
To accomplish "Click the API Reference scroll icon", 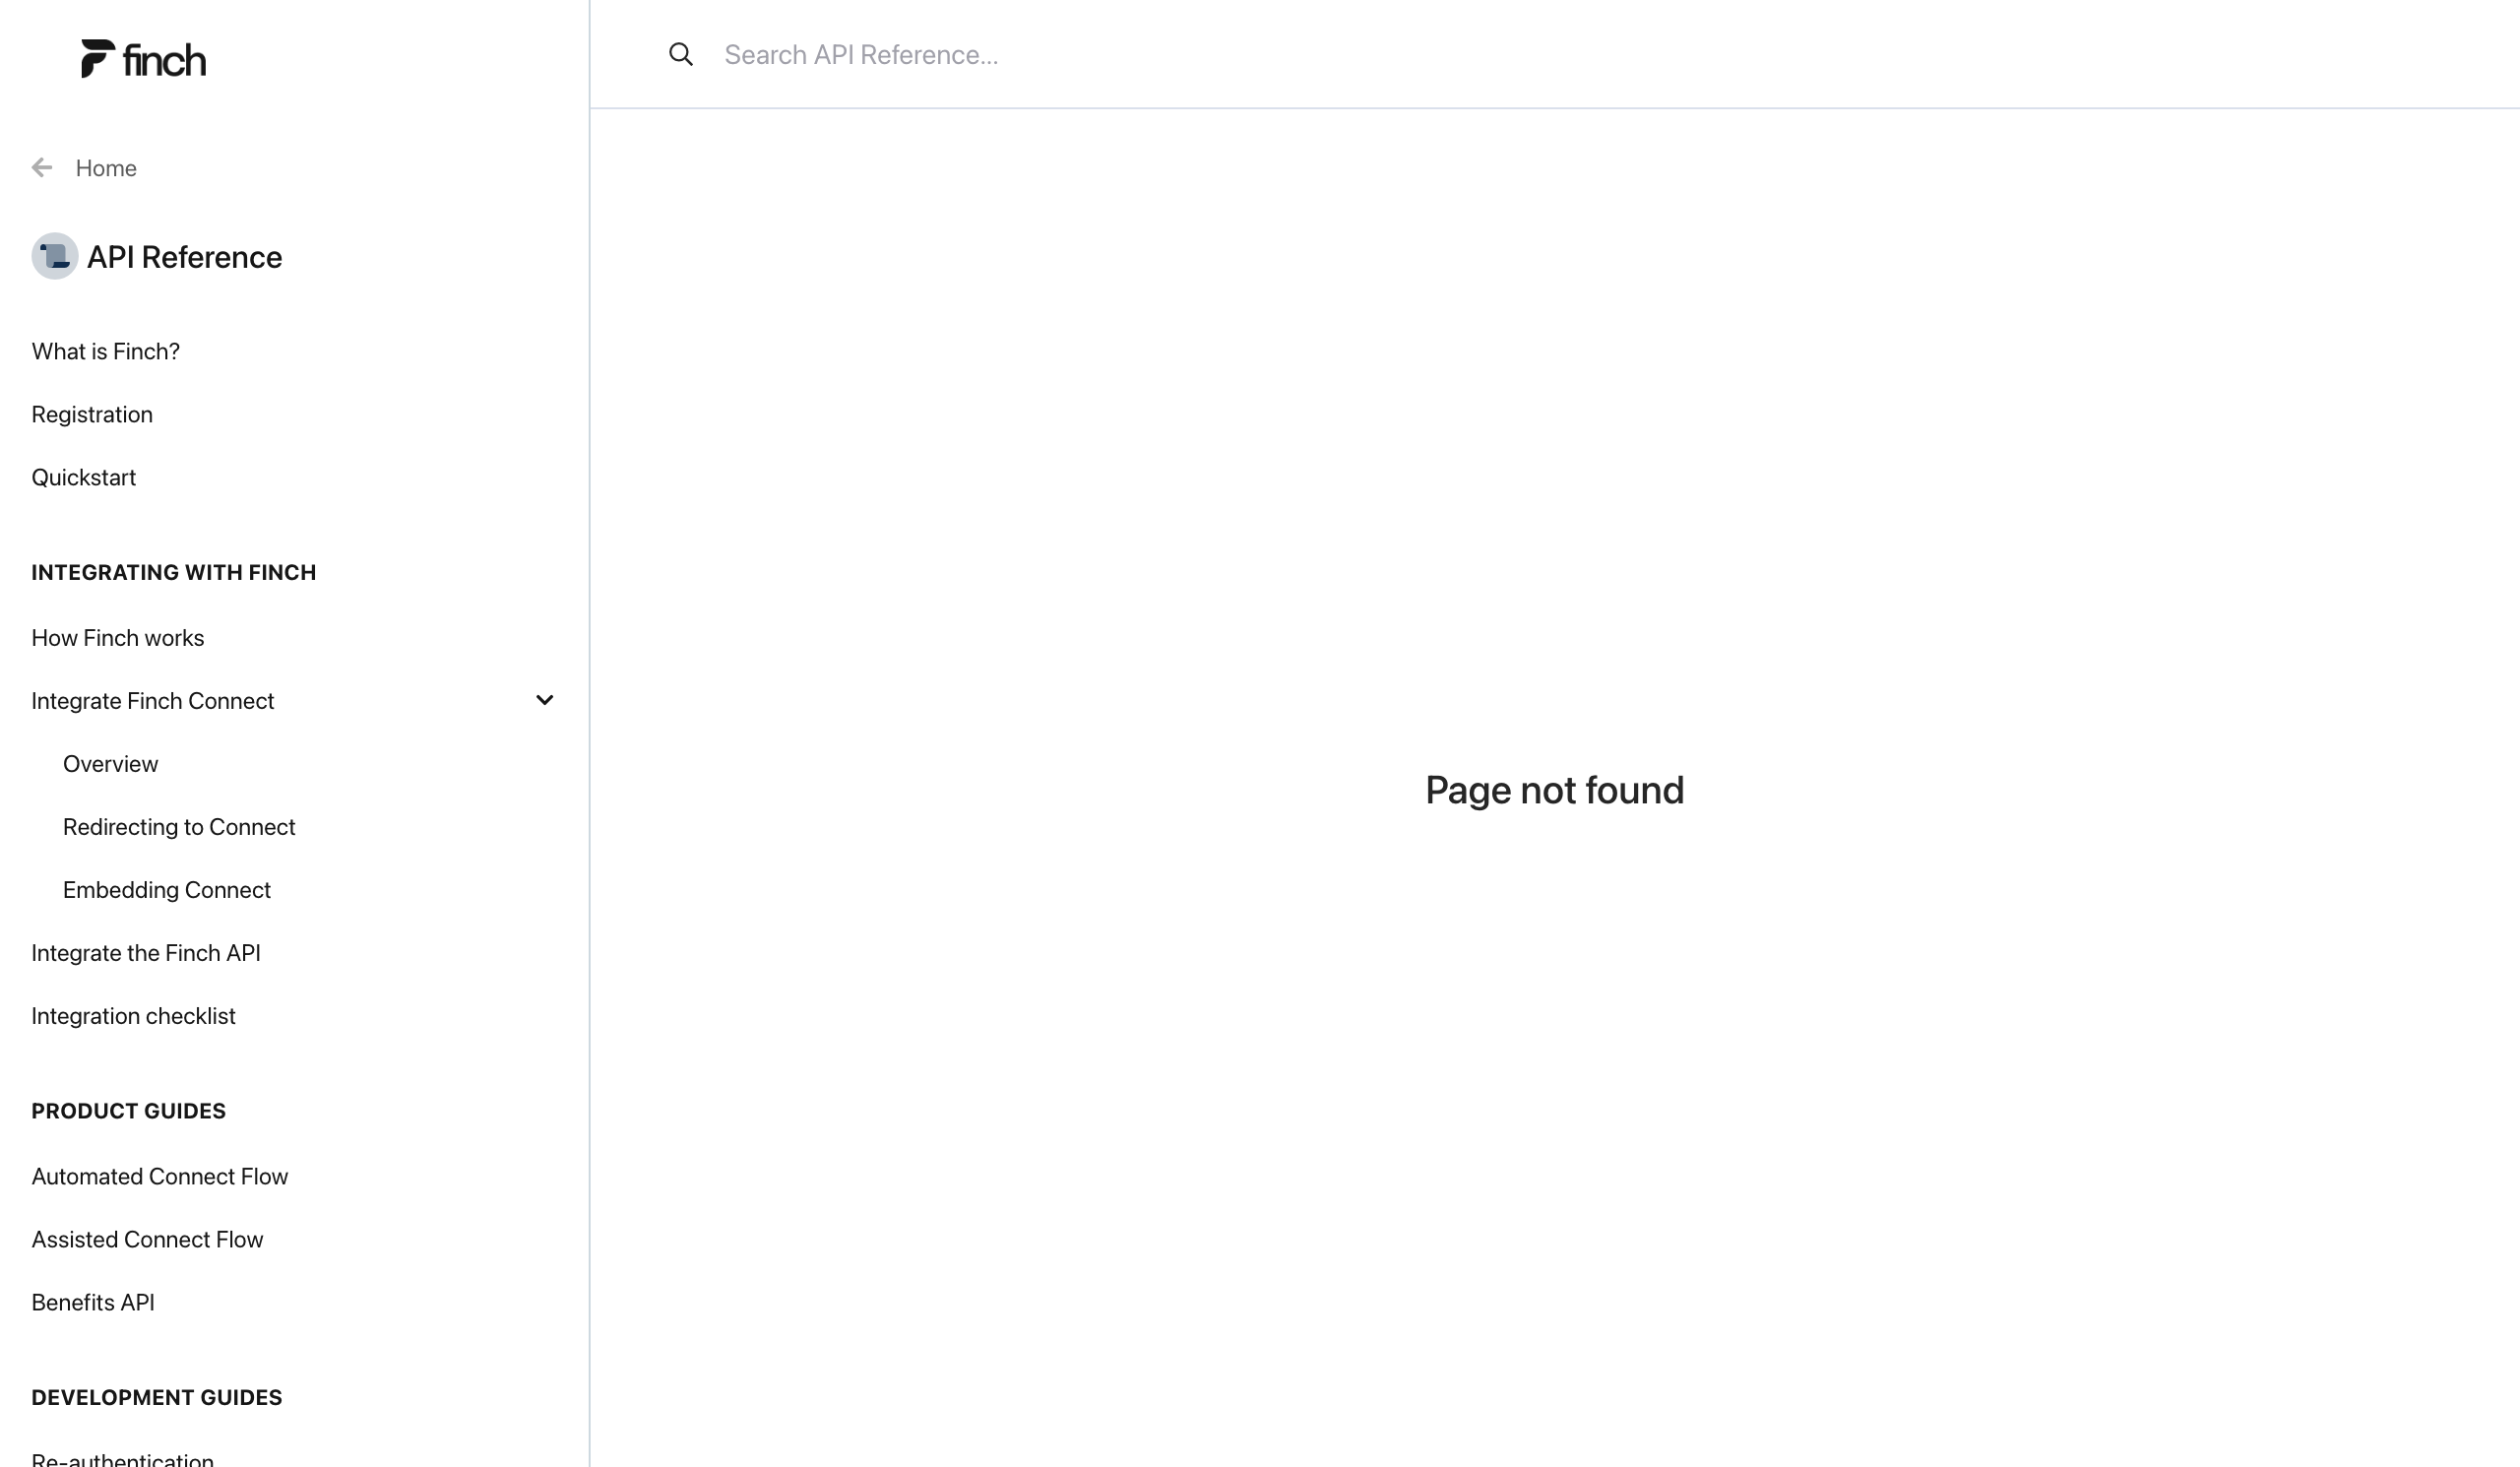I will pos(55,257).
